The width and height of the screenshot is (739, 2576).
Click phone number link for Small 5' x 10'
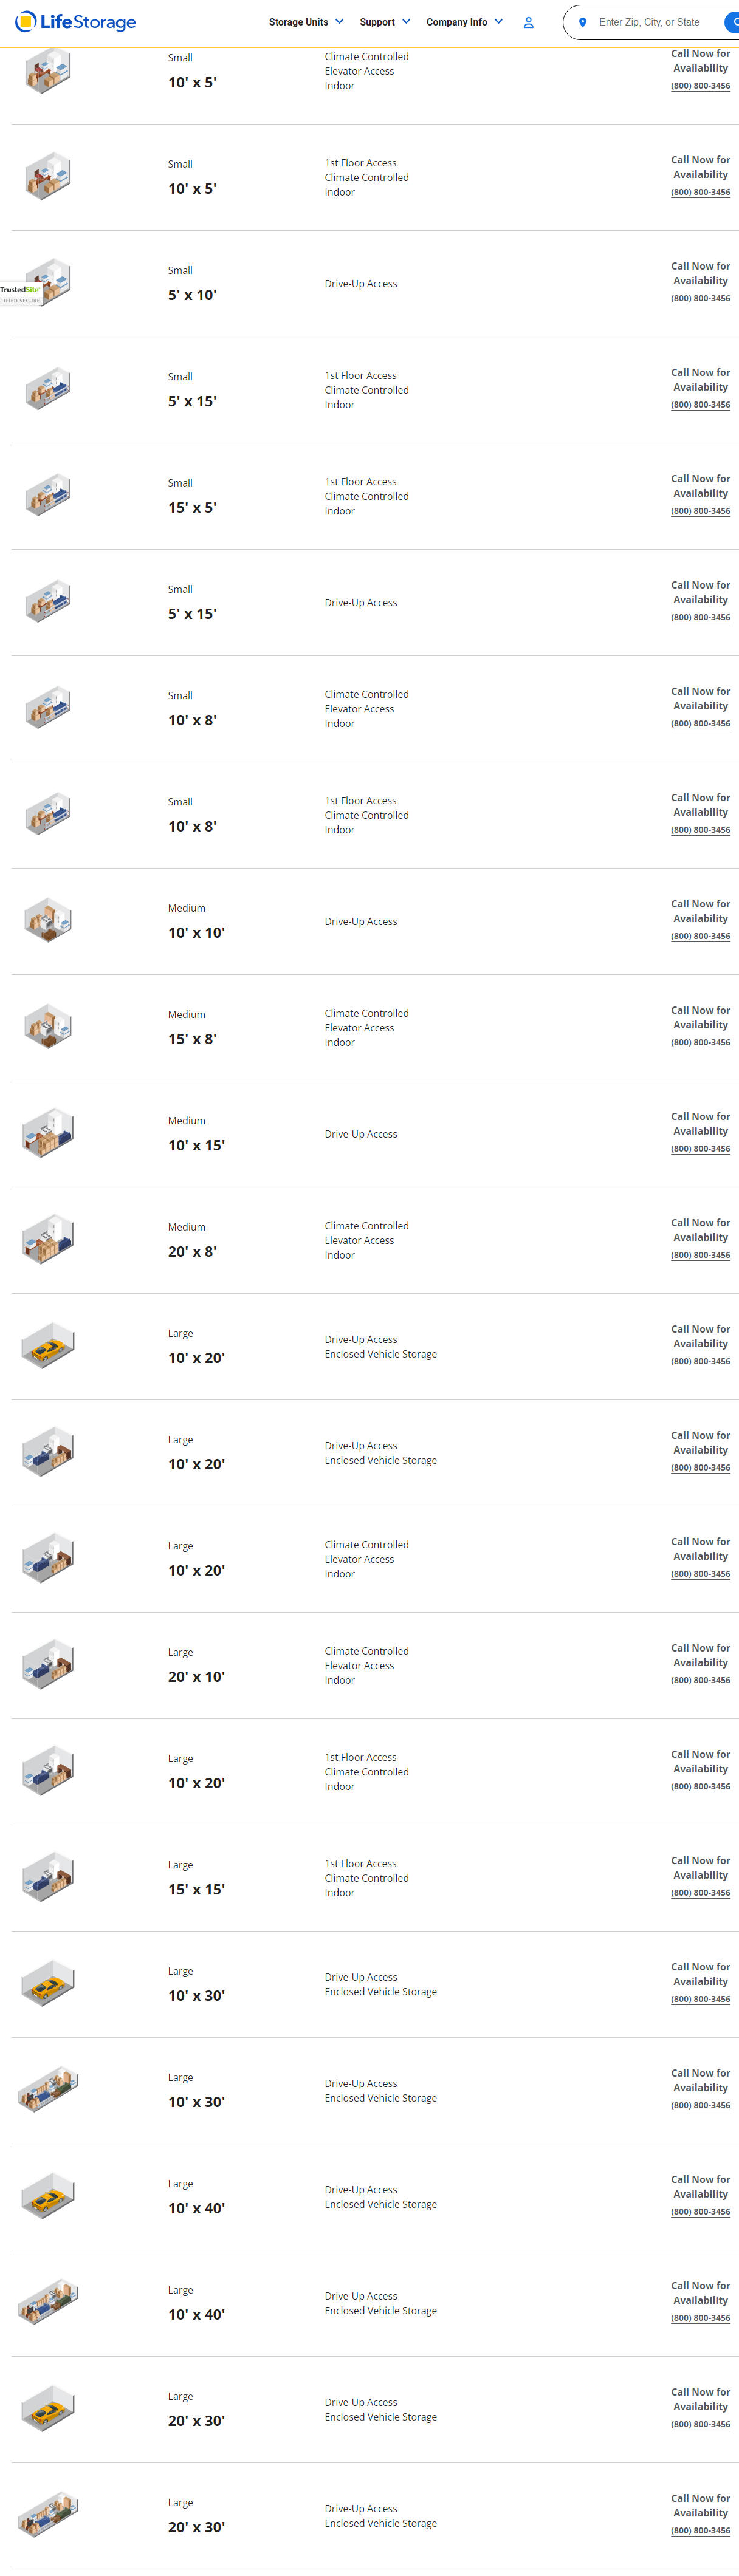700,298
